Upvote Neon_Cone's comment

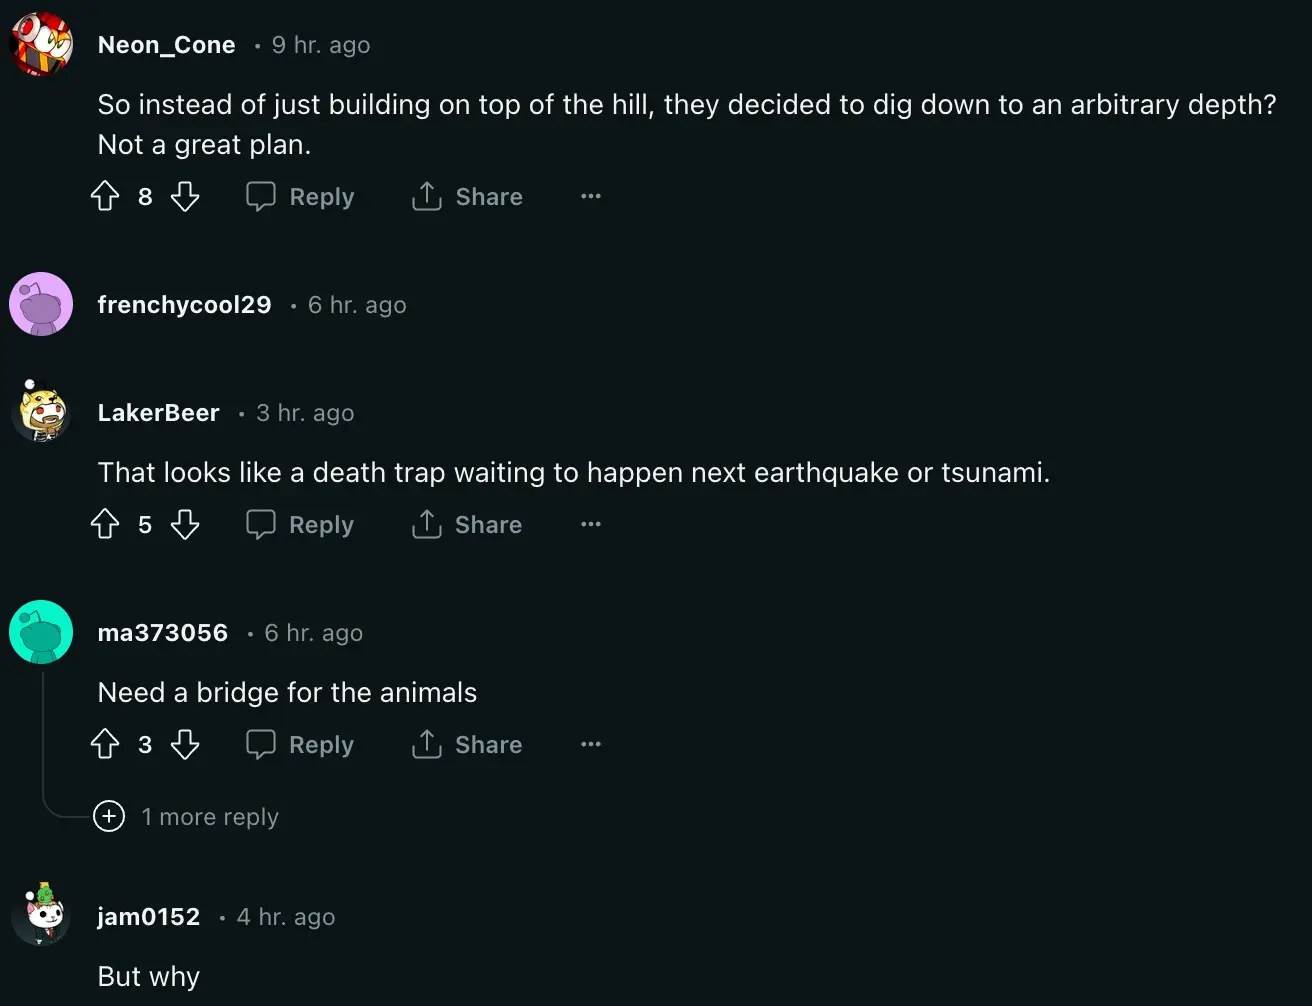105,196
